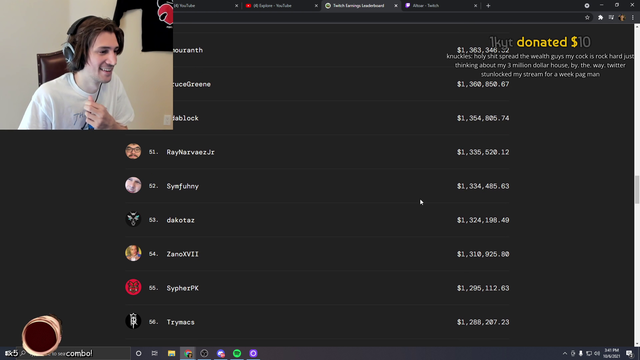Open the Trymacs streamer name
Viewport: 640px width, 360px height.
[x=180, y=322]
